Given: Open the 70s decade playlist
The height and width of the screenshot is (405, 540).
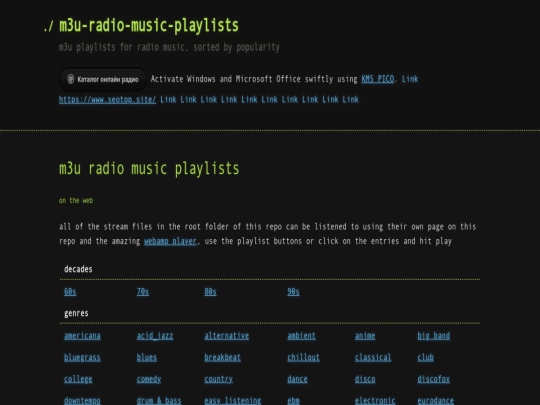Looking at the screenshot, I should click(143, 292).
